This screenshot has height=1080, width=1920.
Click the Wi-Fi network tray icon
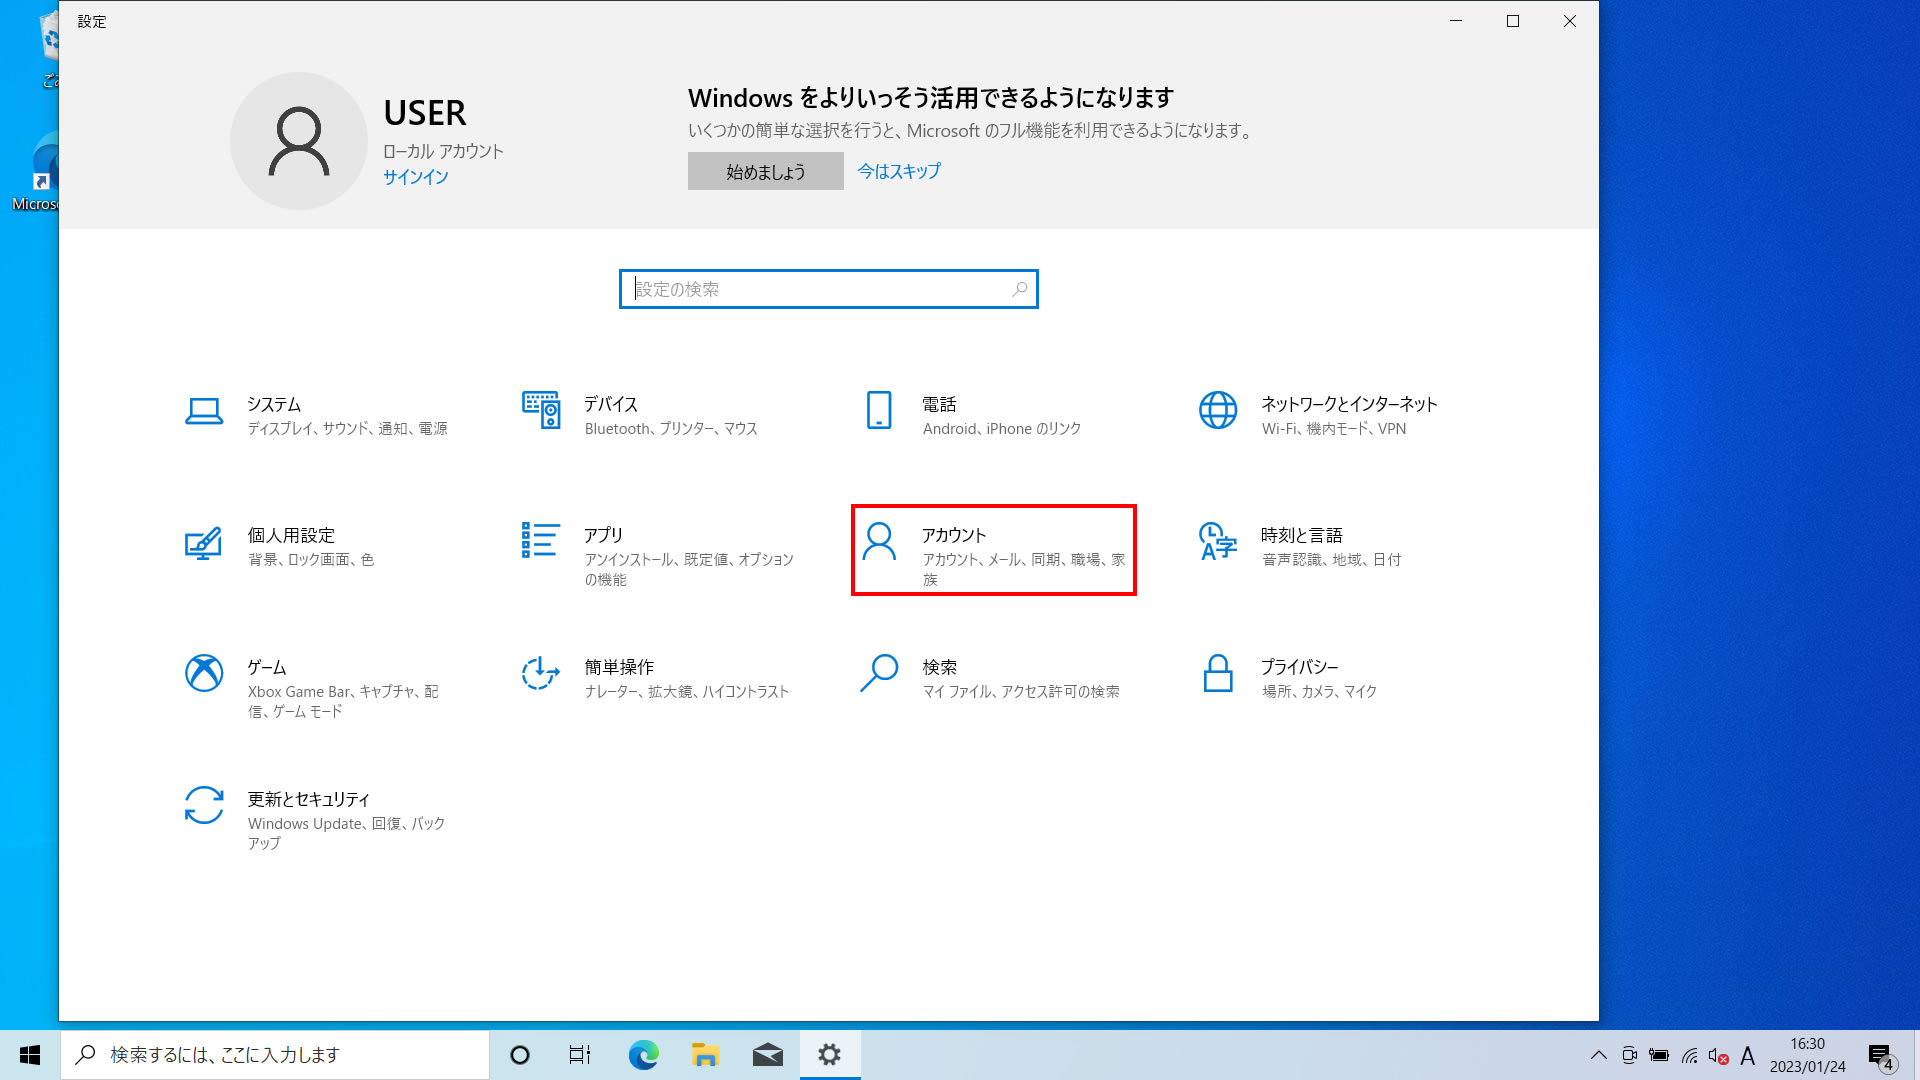click(1689, 1056)
